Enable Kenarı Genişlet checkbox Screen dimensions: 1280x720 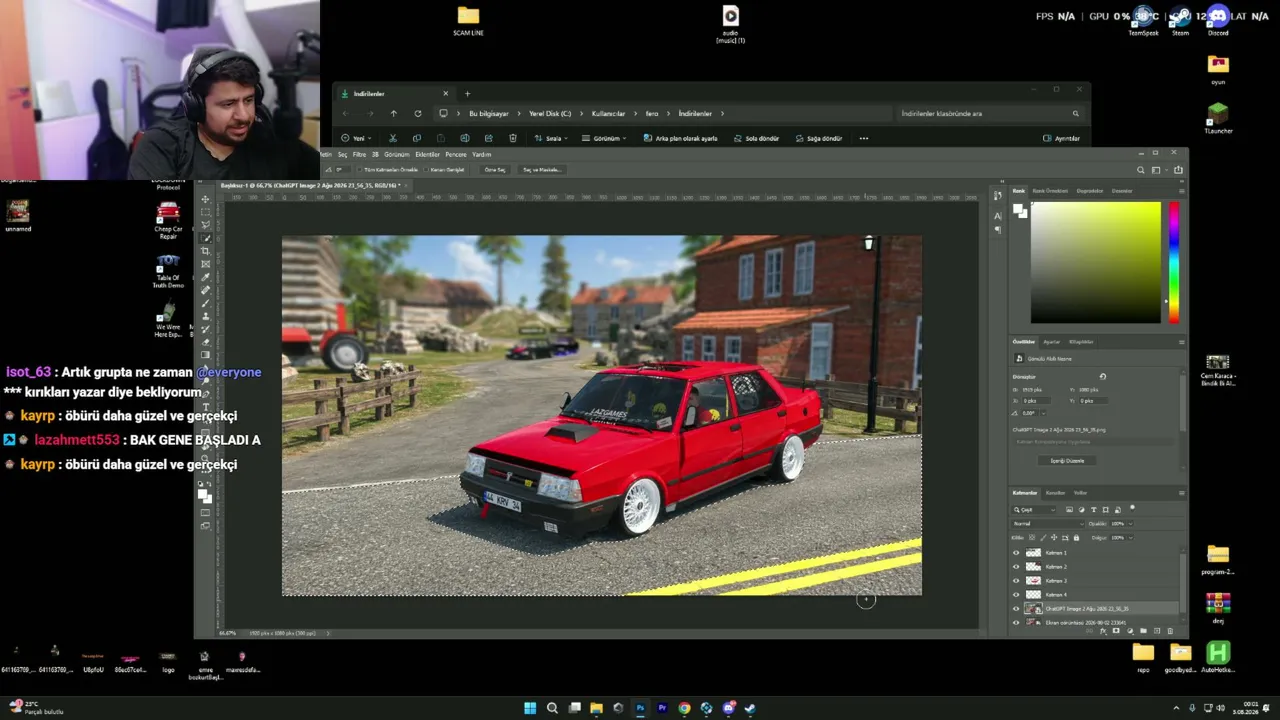click(x=425, y=170)
